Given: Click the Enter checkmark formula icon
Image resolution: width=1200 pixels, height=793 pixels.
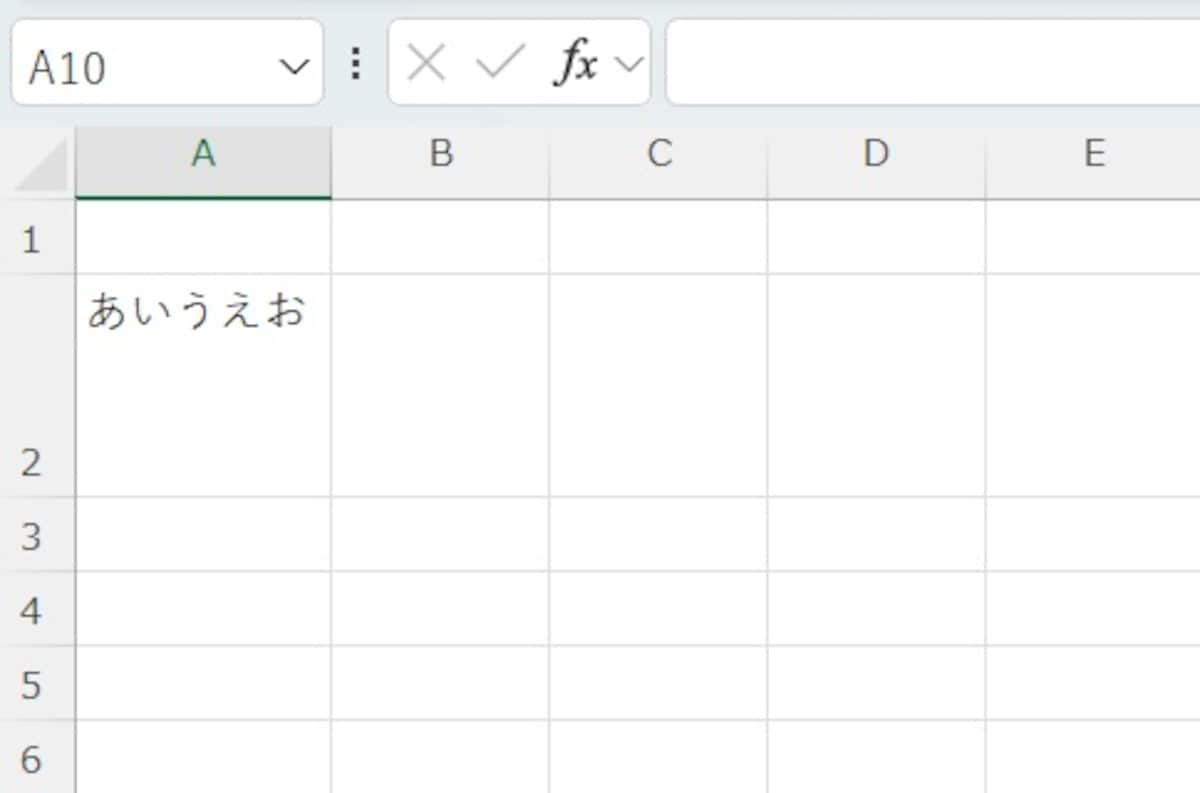Looking at the screenshot, I should click(499, 65).
